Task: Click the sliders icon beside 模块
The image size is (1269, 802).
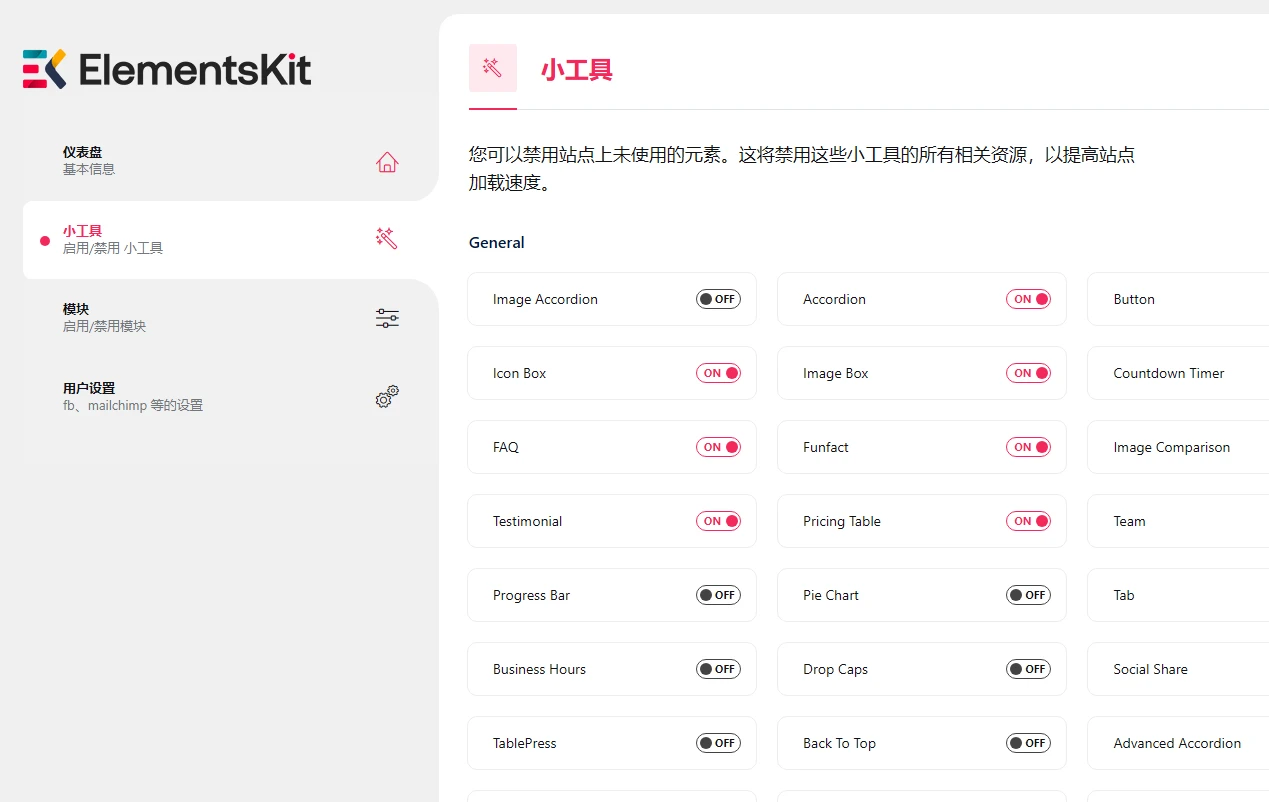Action: point(387,318)
